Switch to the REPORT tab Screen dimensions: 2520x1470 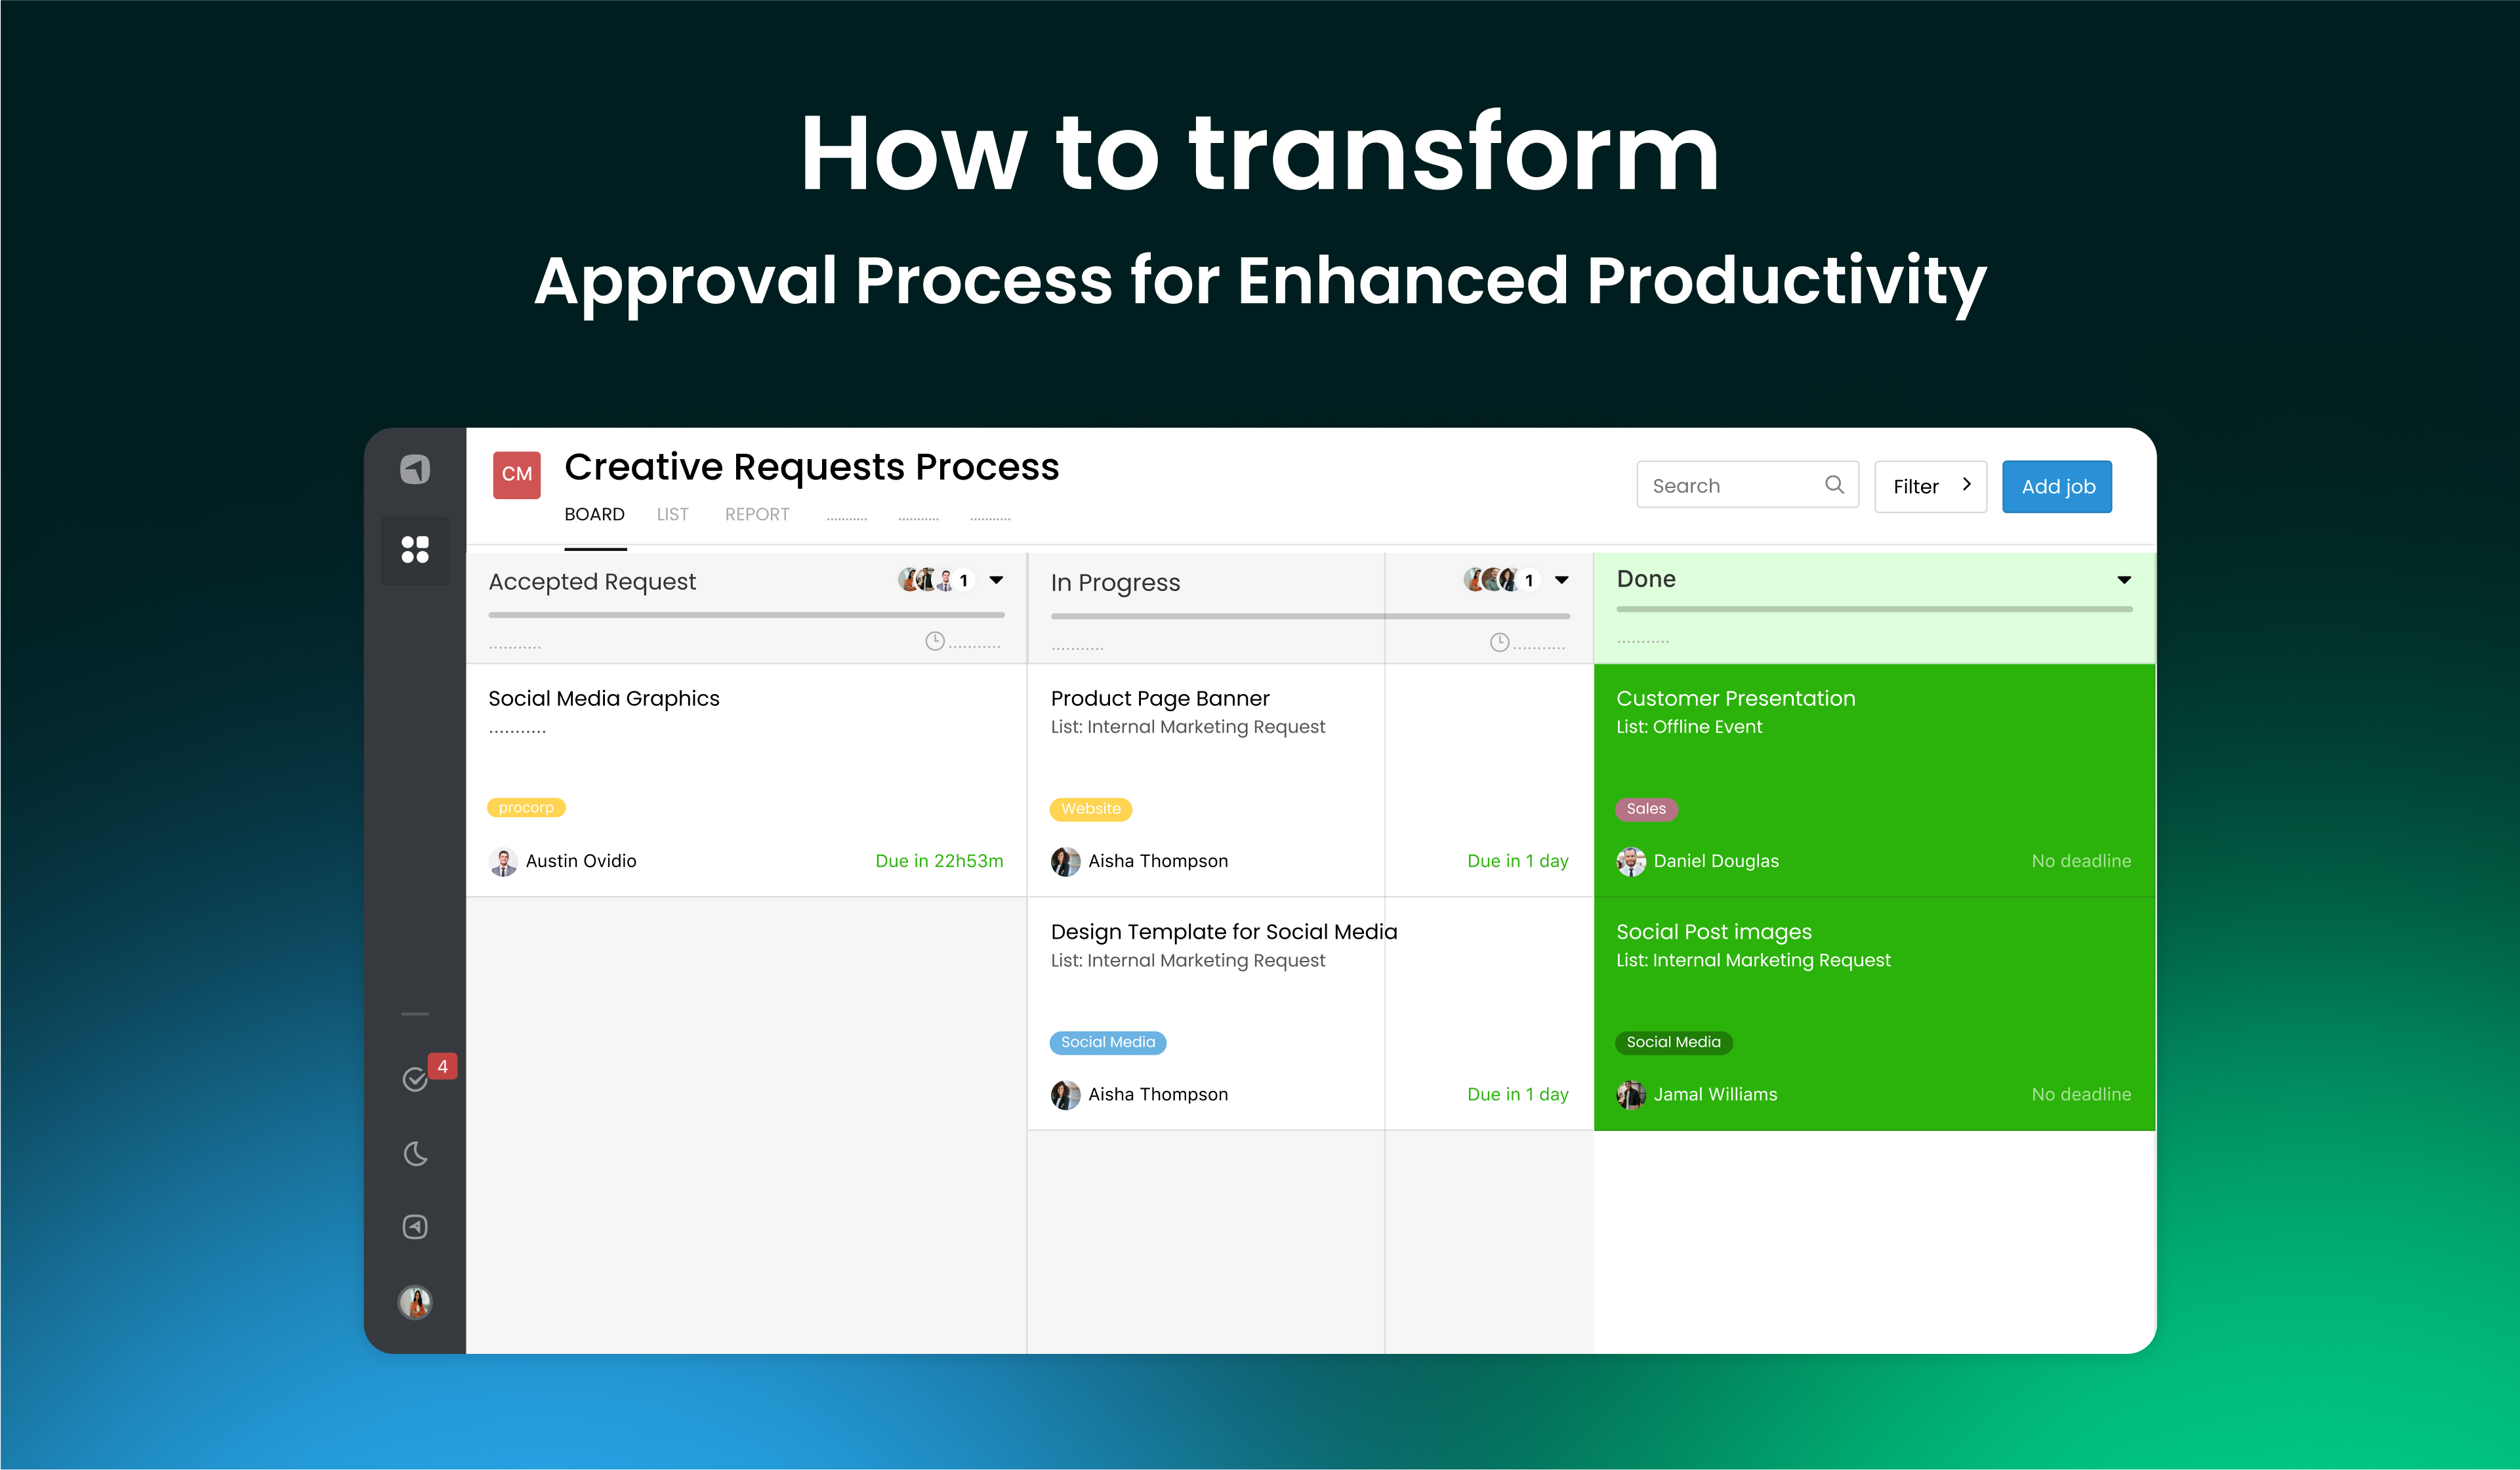coord(757,515)
